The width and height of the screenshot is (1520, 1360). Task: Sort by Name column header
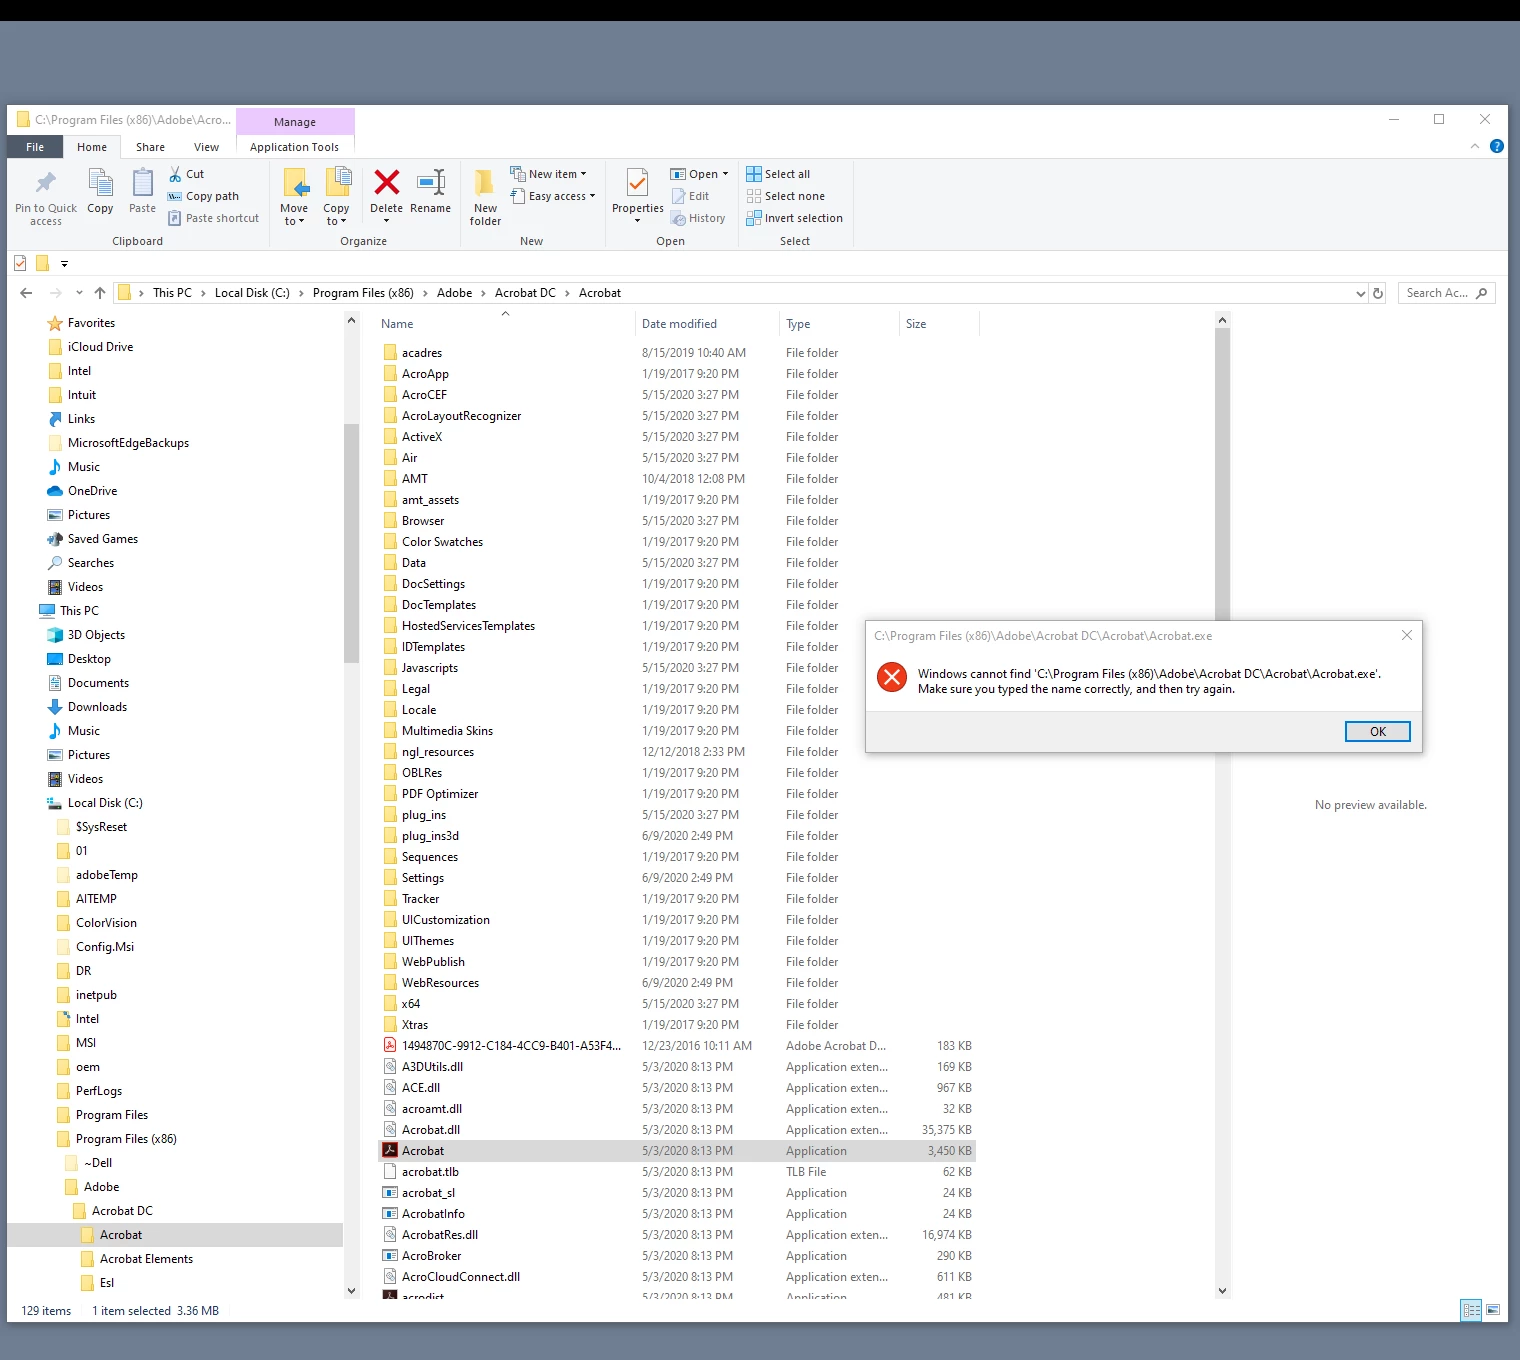505,324
